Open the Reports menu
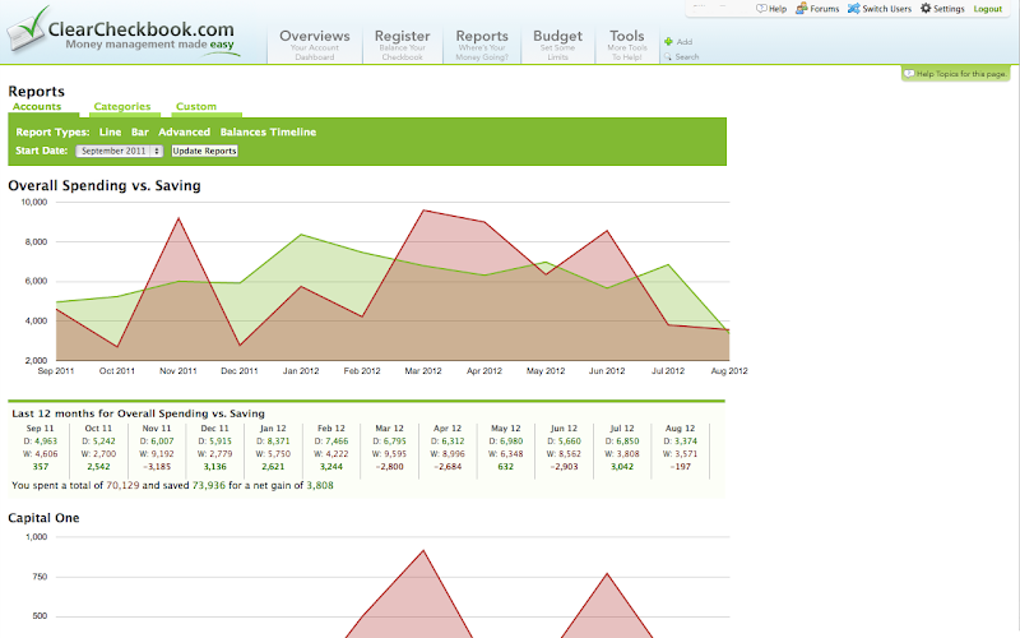 pos(482,44)
